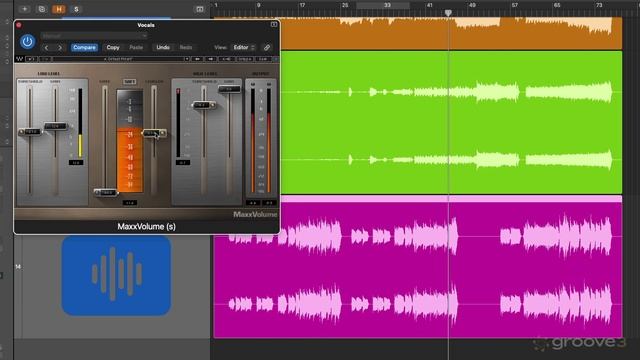Click the Waves logo icon in the toolbar
Viewport: 640px width, 360px height.
pyautogui.click(x=19, y=59)
